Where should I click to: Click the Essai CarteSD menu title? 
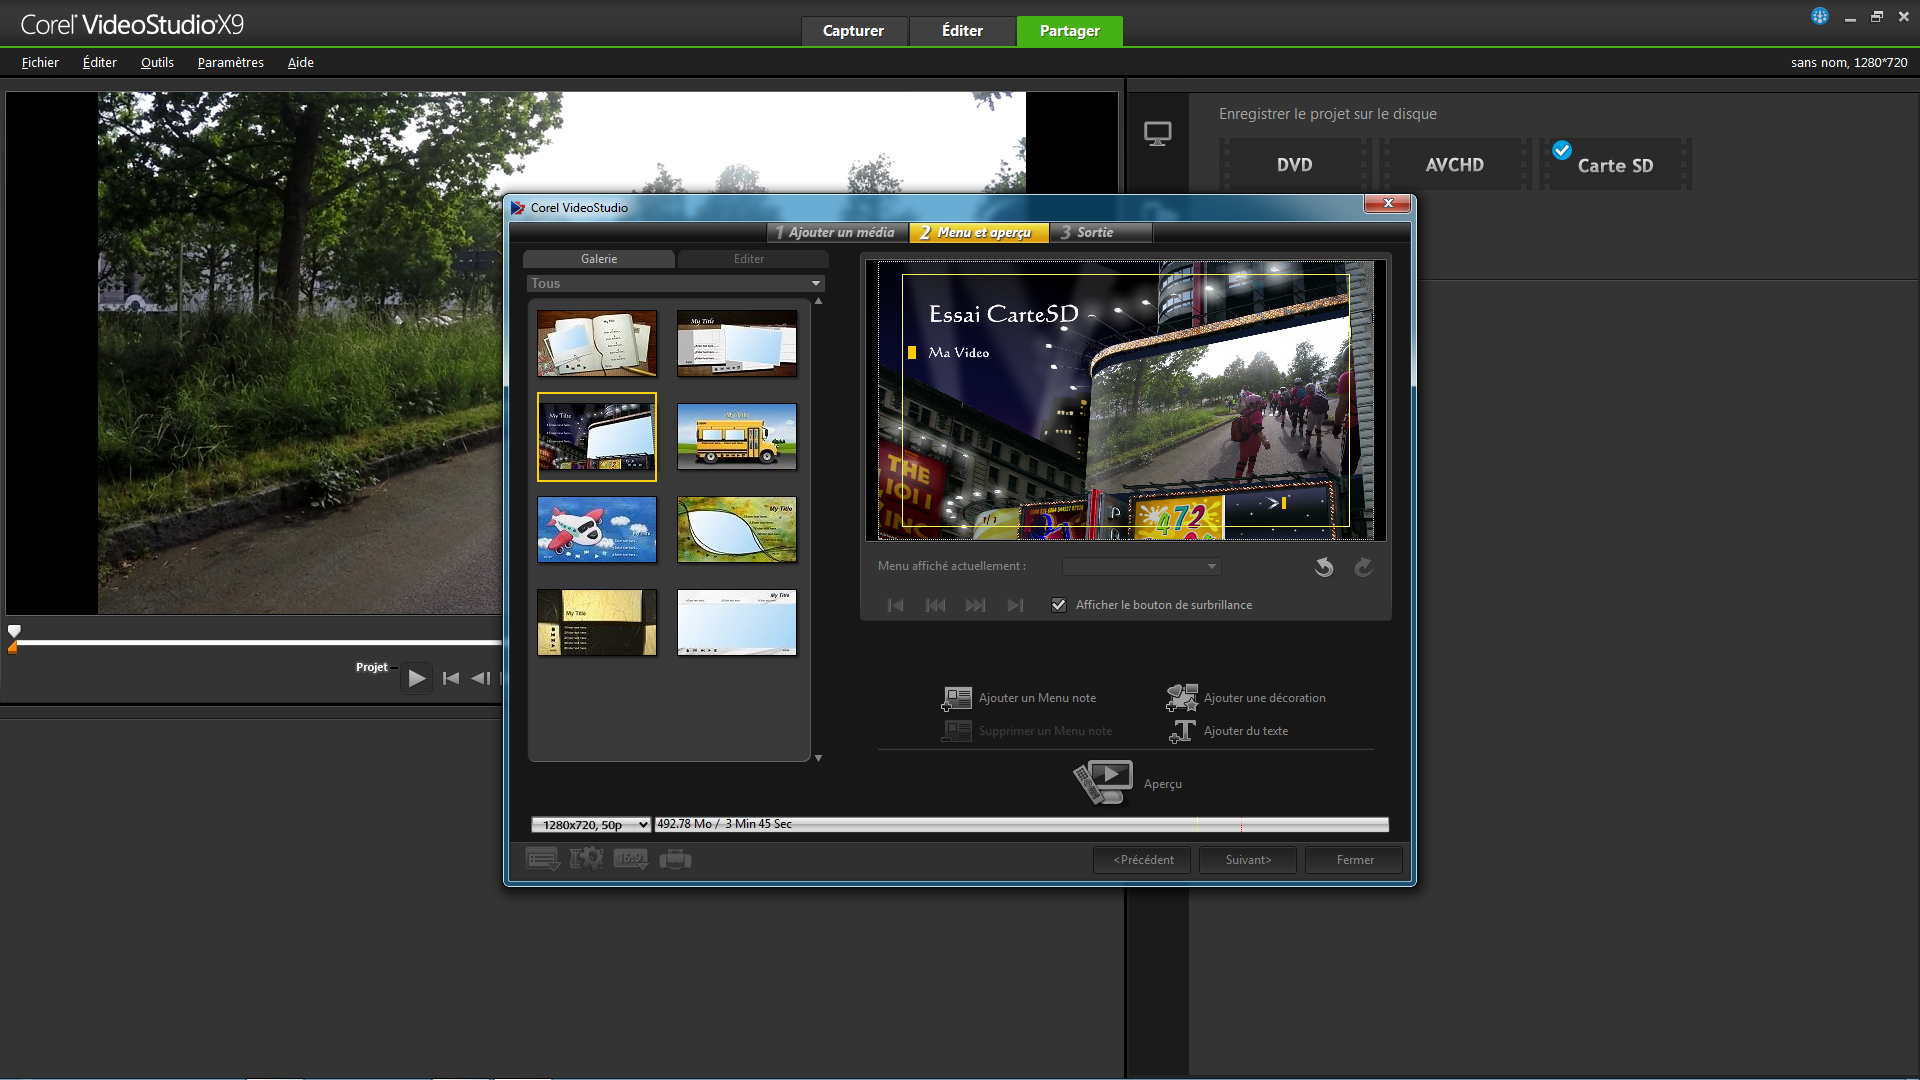(1003, 314)
